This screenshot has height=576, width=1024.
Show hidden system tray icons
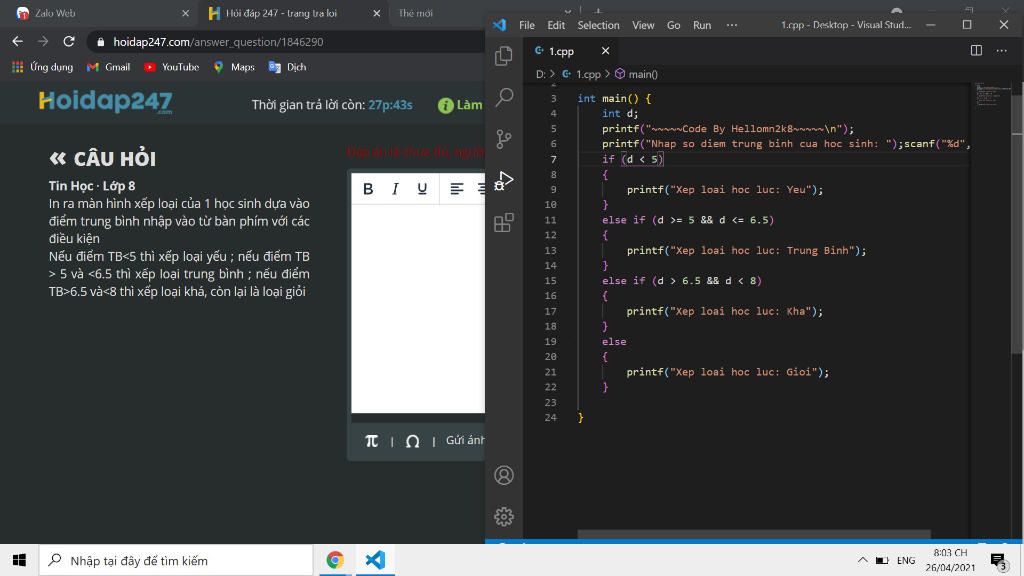click(862, 560)
